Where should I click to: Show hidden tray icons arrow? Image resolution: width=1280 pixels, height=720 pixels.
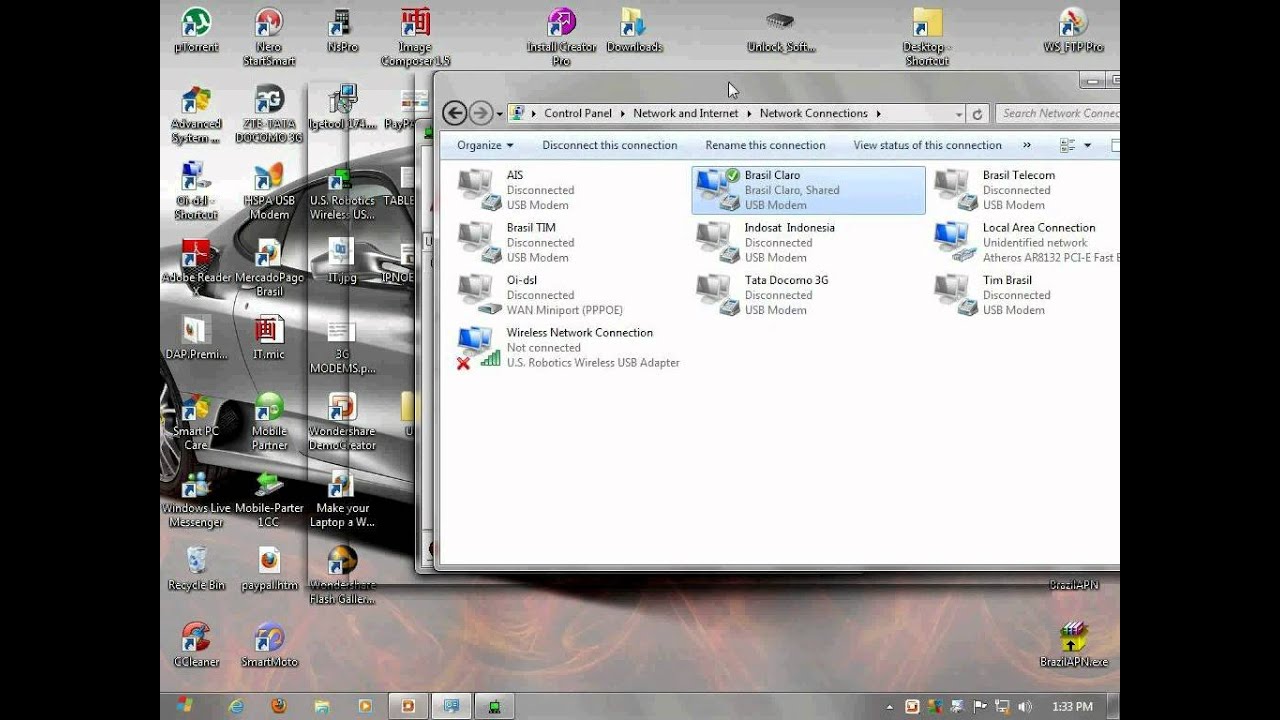[x=890, y=707]
